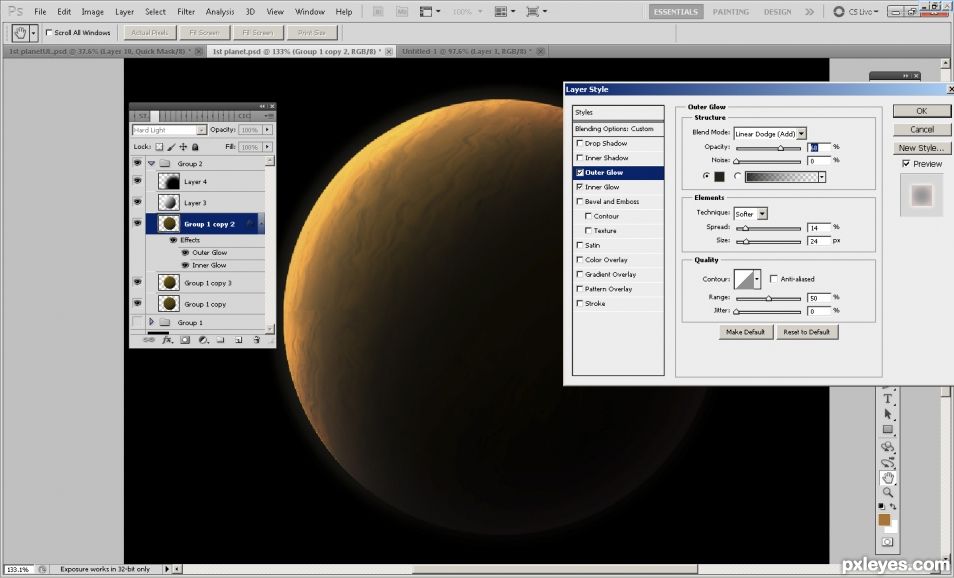
Task: Expand the Group 1 folder
Action: (151, 322)
